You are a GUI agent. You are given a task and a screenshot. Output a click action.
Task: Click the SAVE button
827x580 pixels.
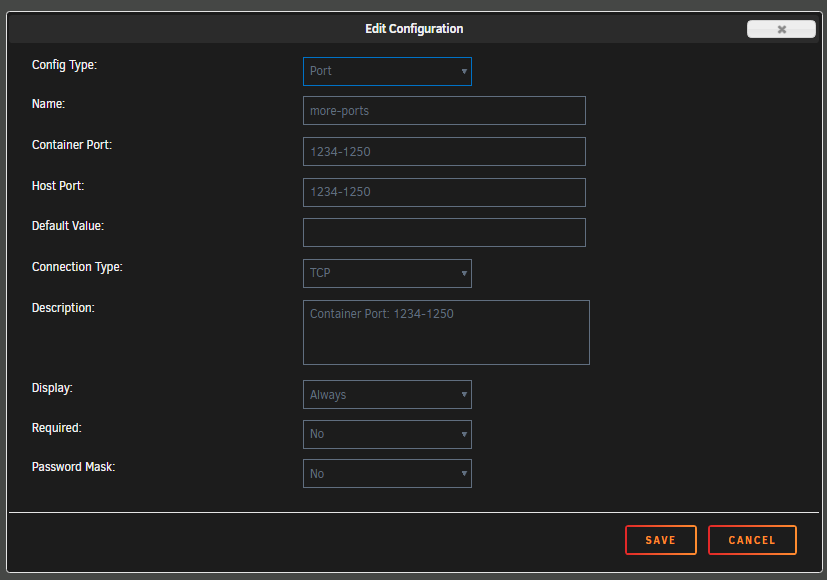661,540
